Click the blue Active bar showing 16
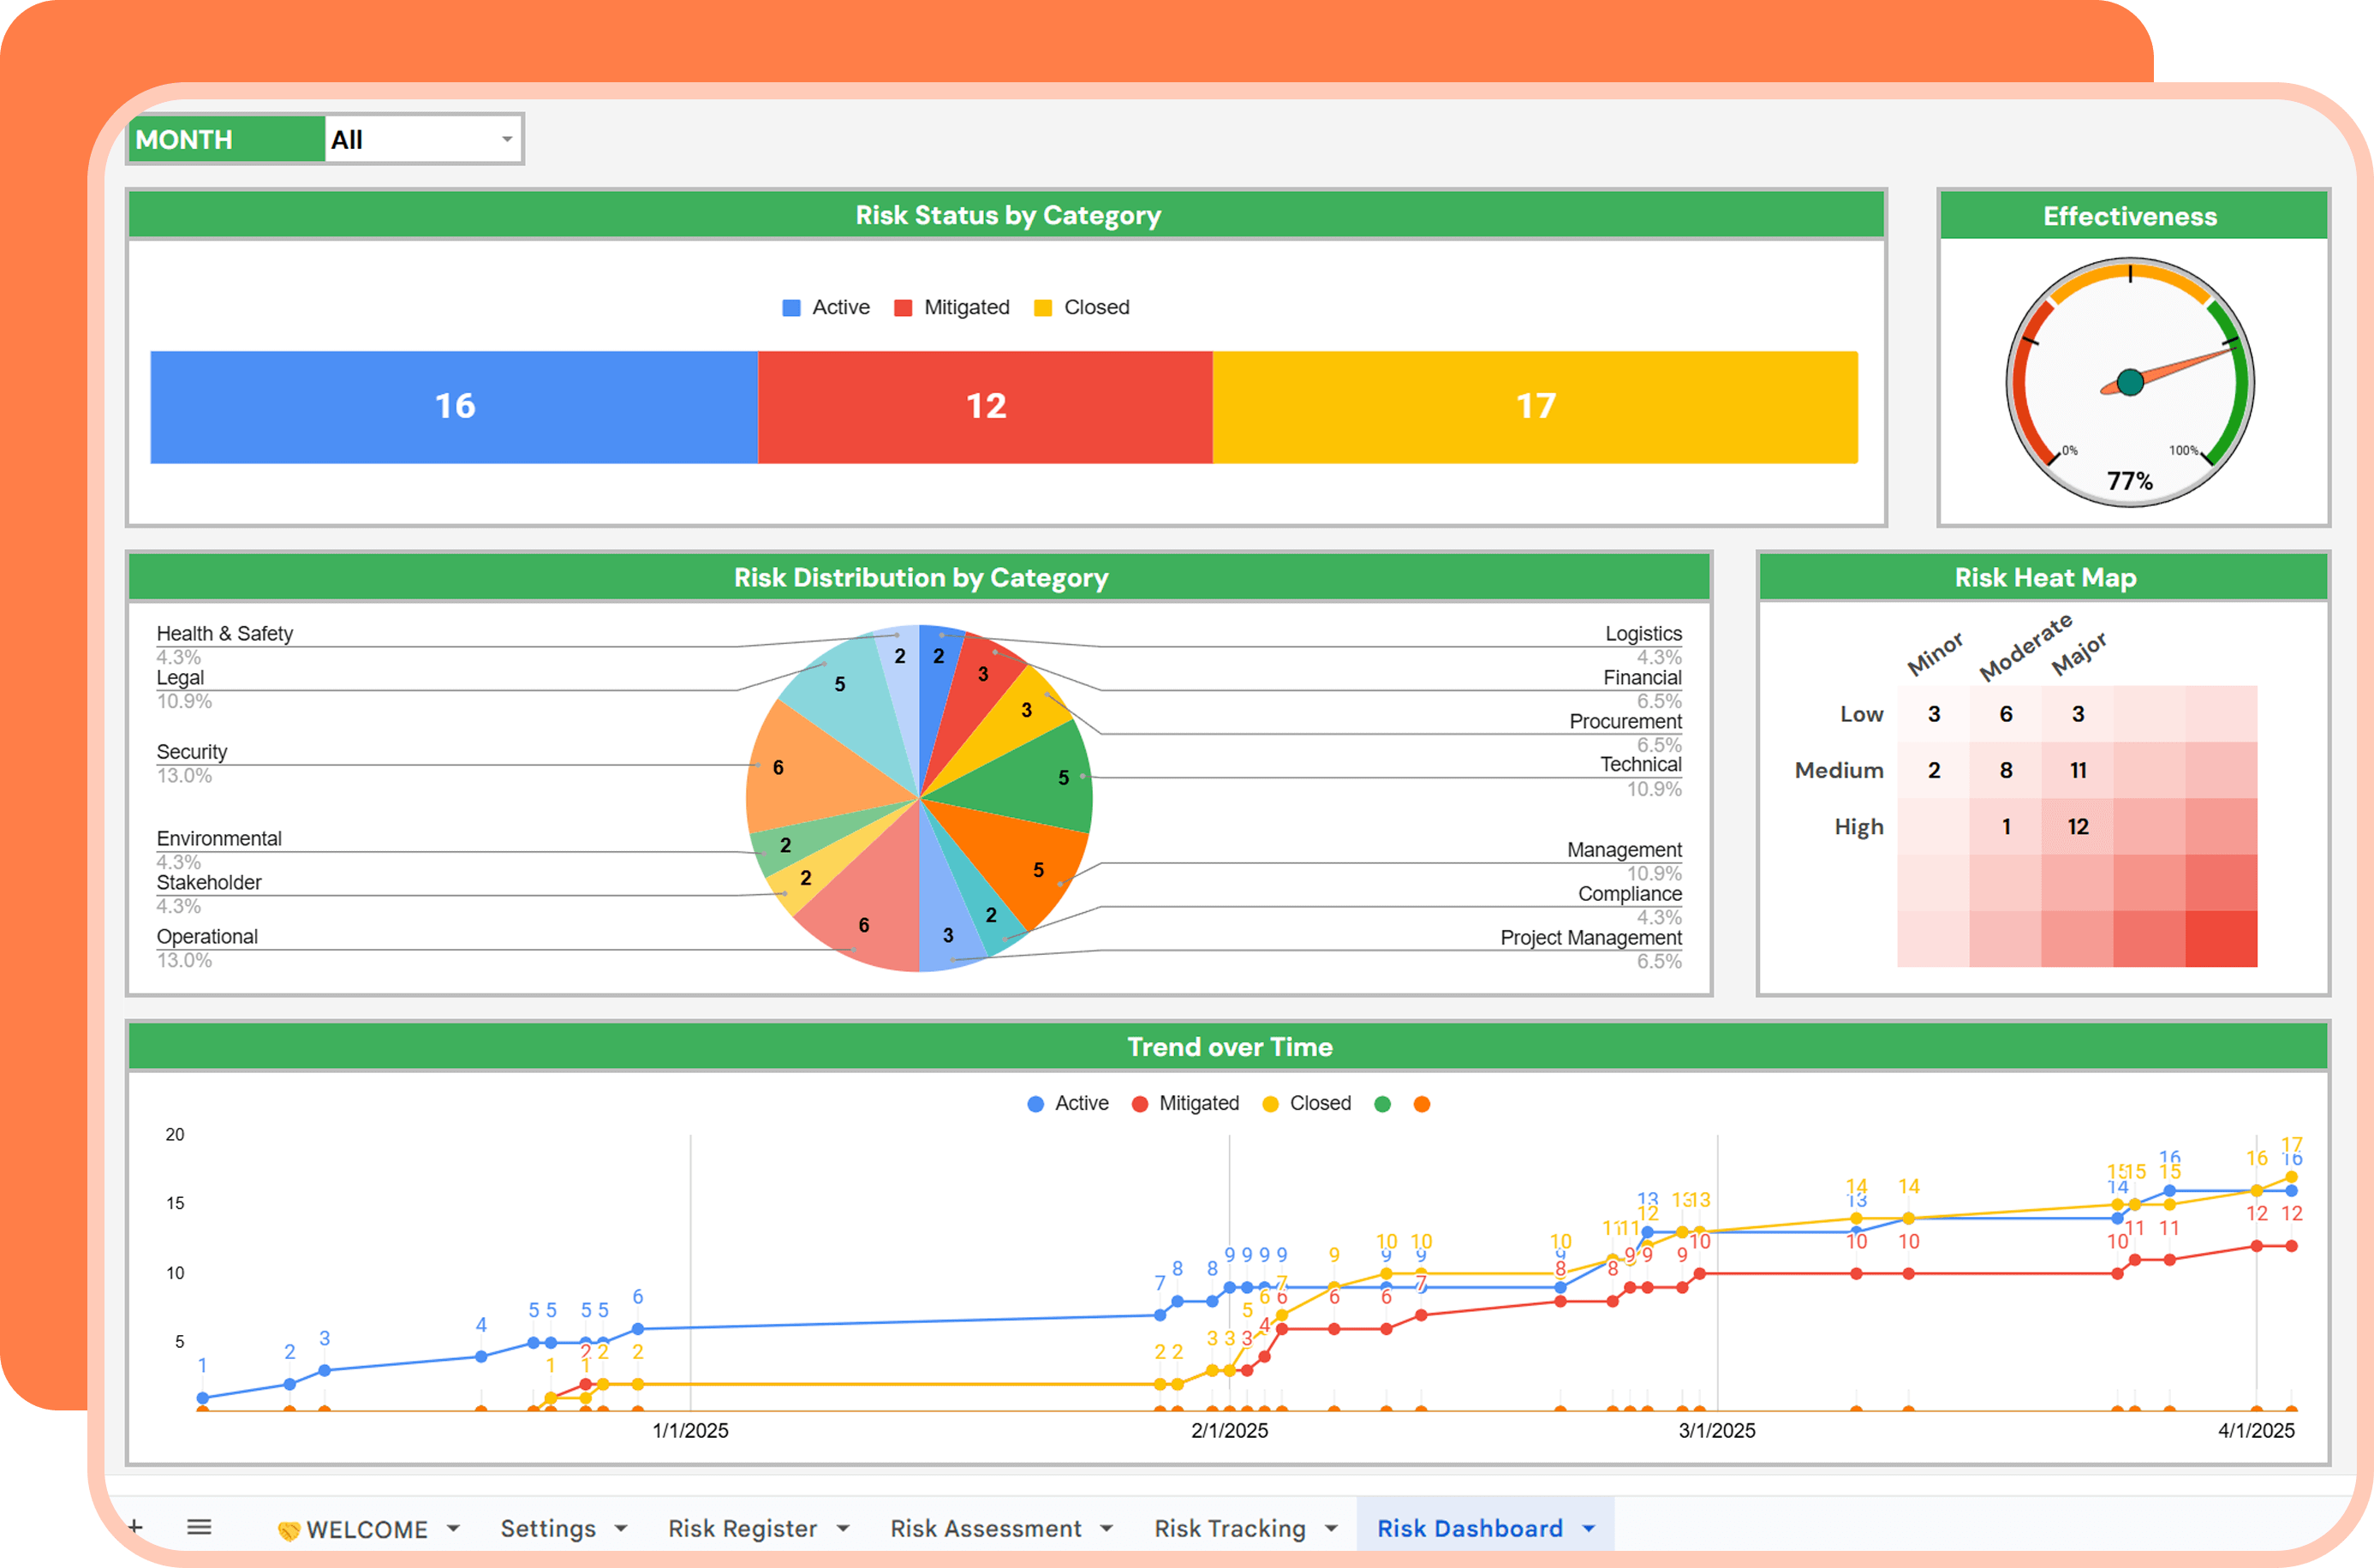The width and height of the screenshot is (2374, 1568). click(454, 407)
